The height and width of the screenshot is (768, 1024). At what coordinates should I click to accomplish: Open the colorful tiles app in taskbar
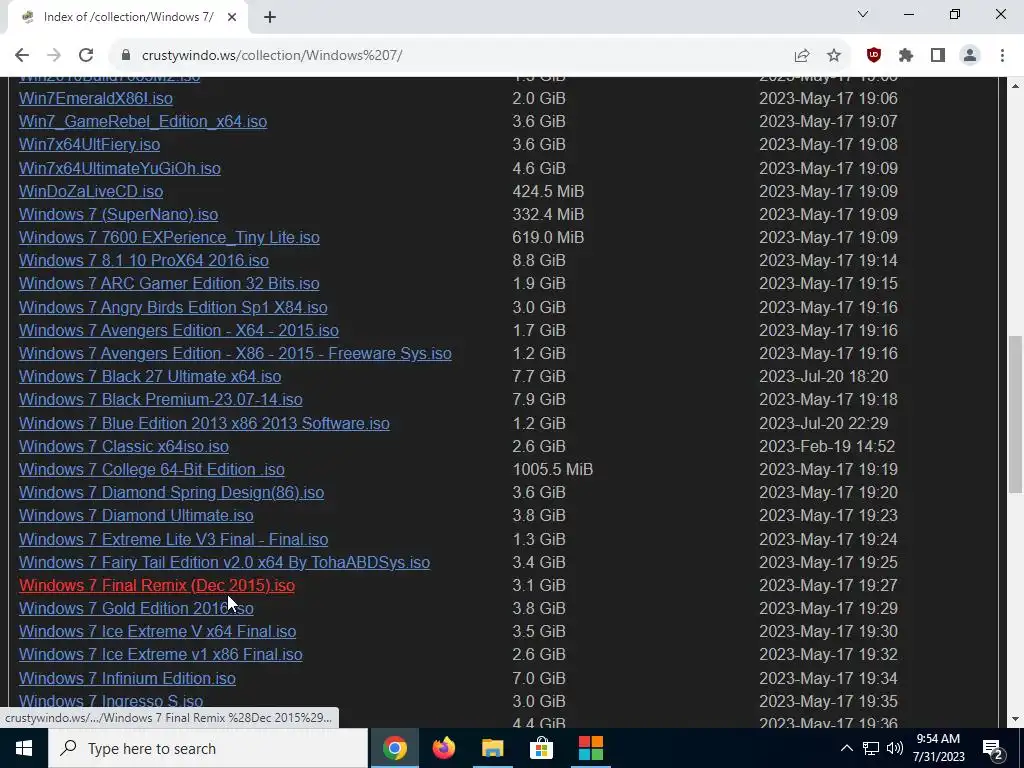[x=590, y=748]
